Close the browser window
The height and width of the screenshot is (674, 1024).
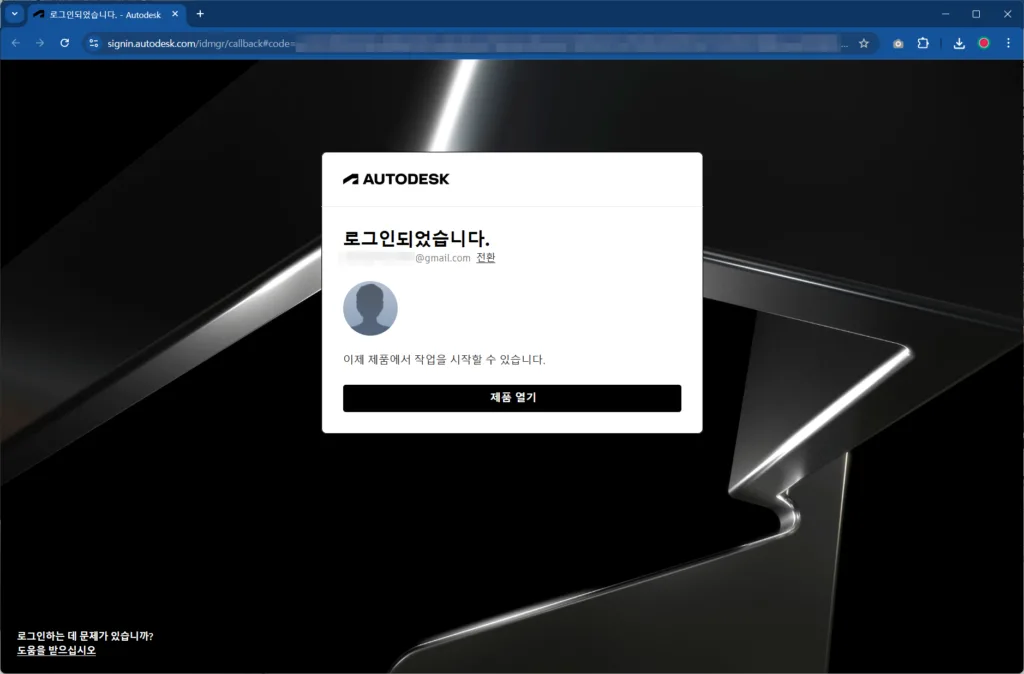pyautogui.click(x=1007, y=14)
